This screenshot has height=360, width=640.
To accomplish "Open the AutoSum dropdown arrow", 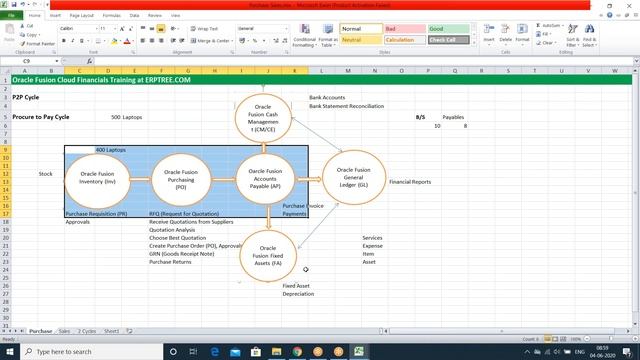I will click(x=563, y=25).
